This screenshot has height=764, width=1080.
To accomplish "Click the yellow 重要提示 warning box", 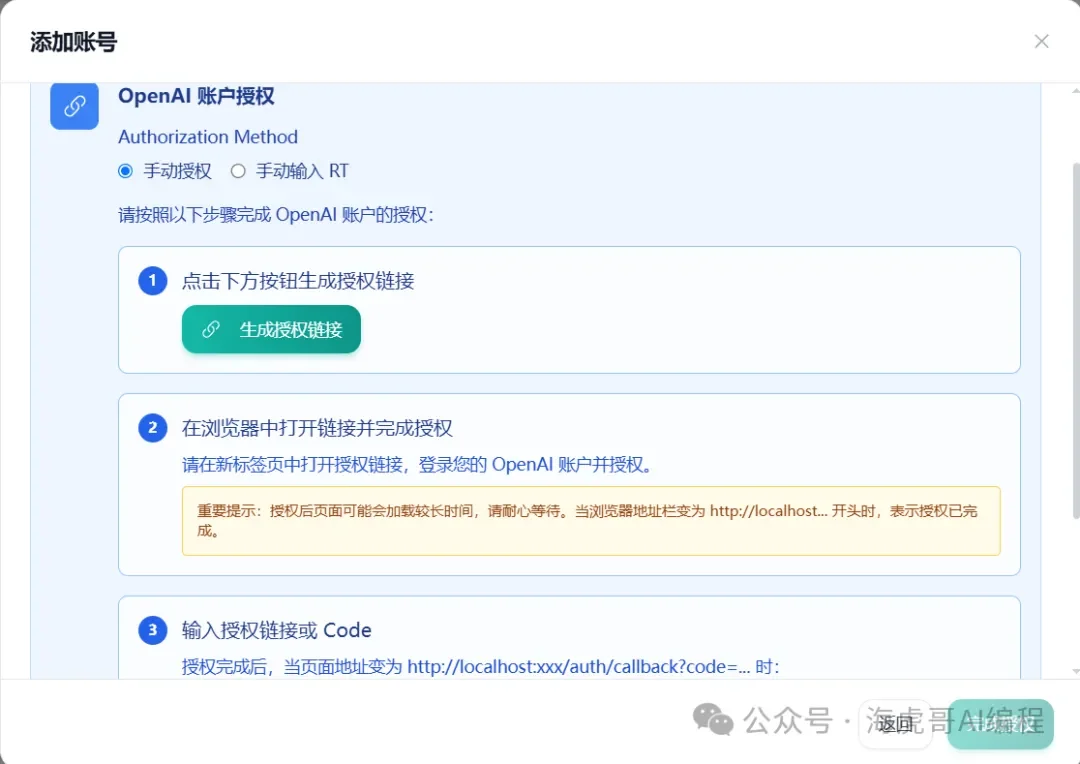I will click(590, 520).
